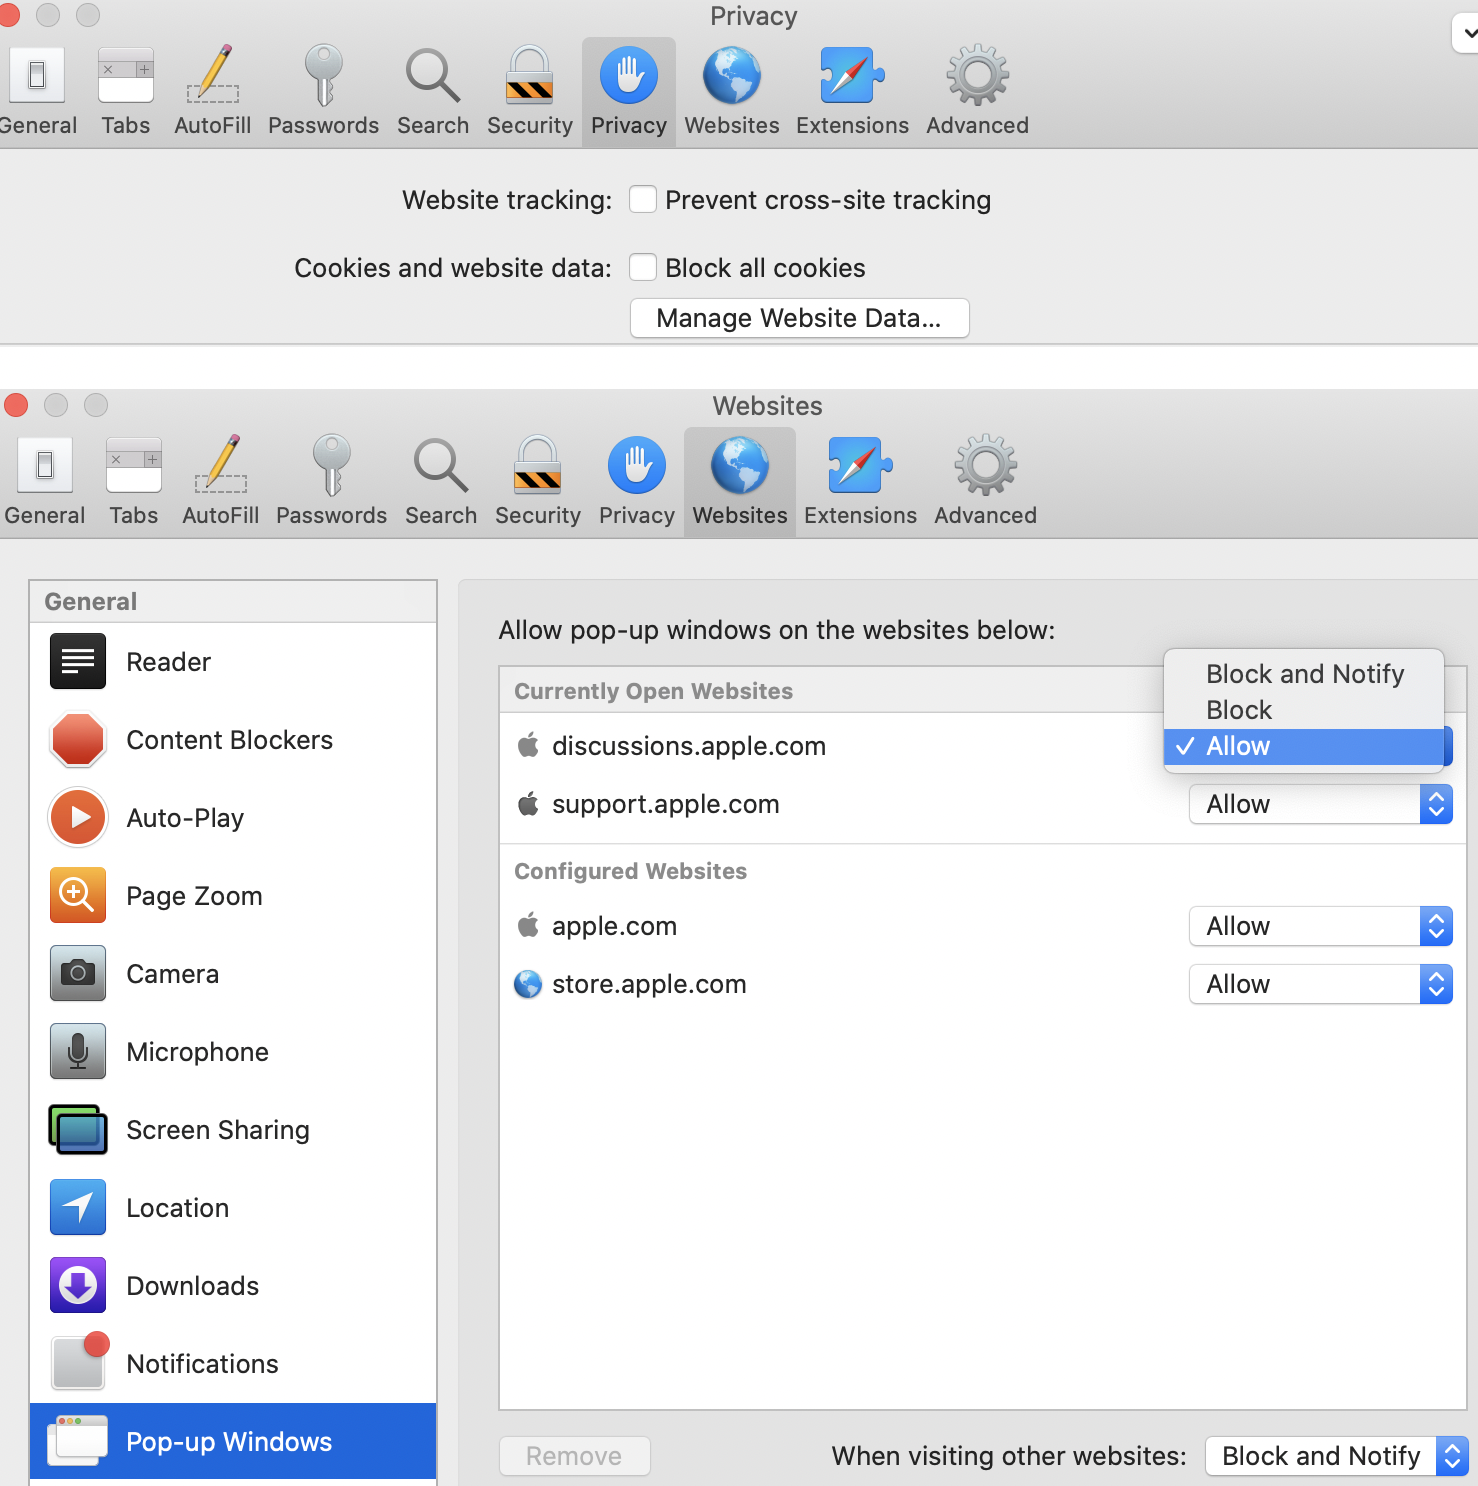Tick the Block all cookies checkbox

tap(643, 268)
